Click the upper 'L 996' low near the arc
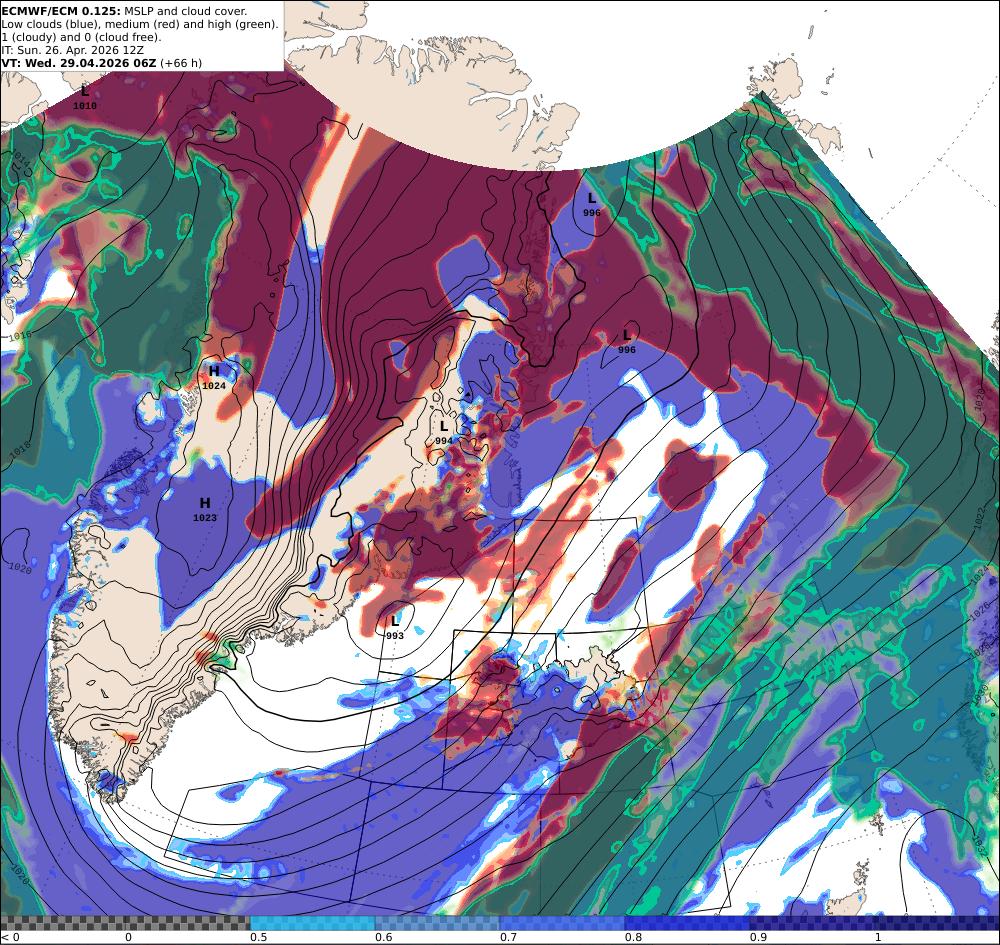The image size is (1000, 945). [592, 205]
